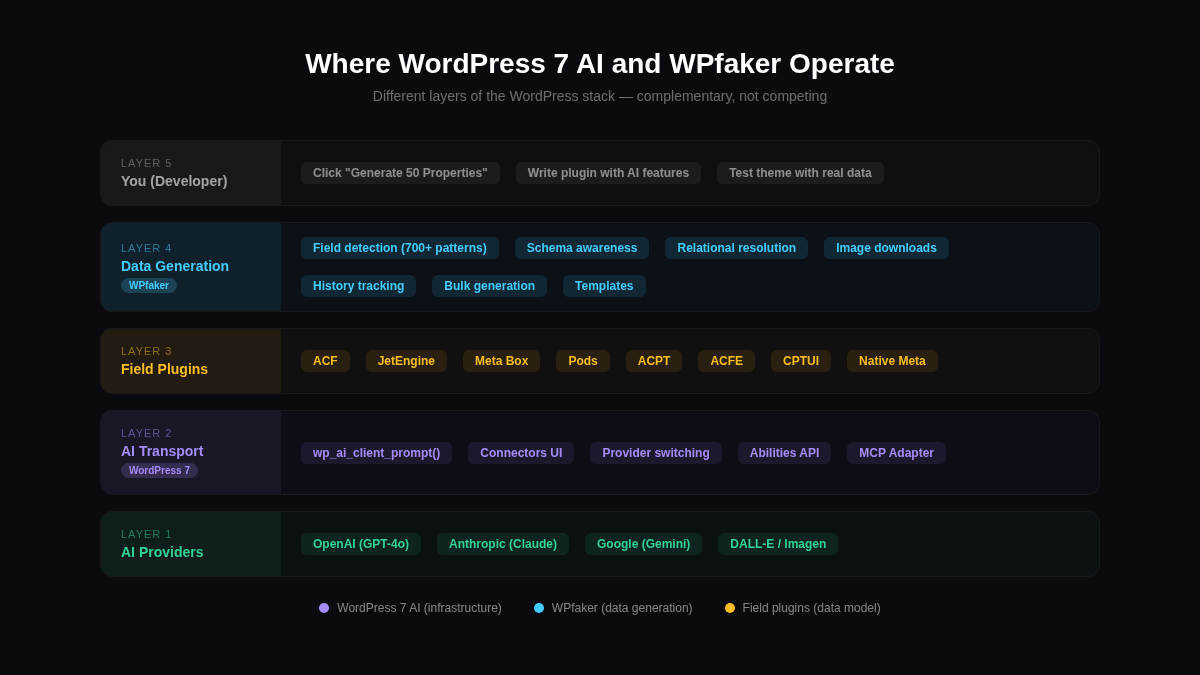Click the Bulk generation tag

click(x=489, y=286)
